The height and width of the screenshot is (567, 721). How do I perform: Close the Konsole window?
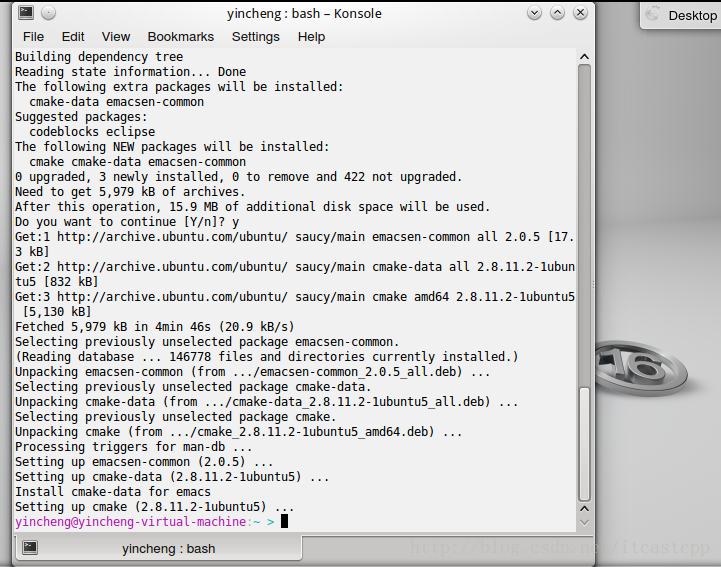pos(580,13)
